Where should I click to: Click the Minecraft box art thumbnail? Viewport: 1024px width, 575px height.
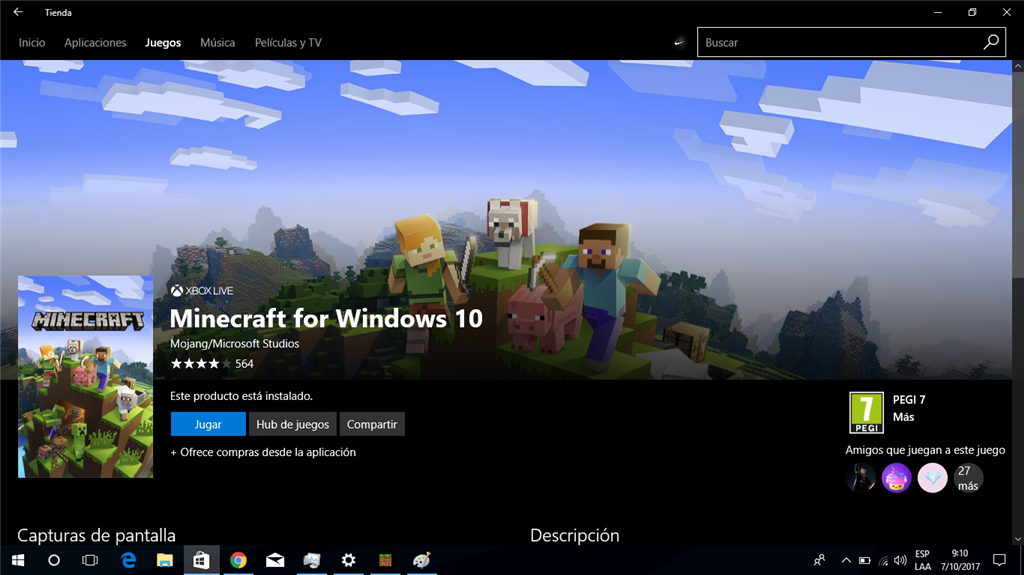click(86, 376)
